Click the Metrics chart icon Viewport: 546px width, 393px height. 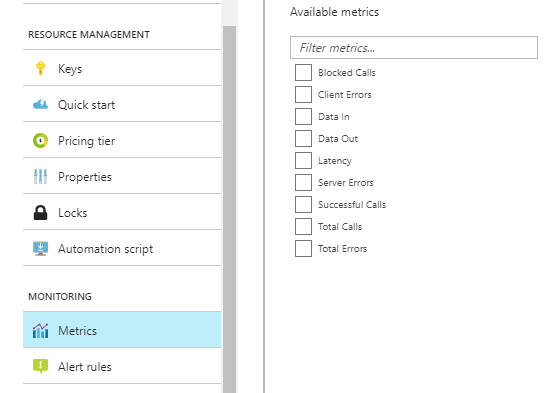[x=40, y=330]
